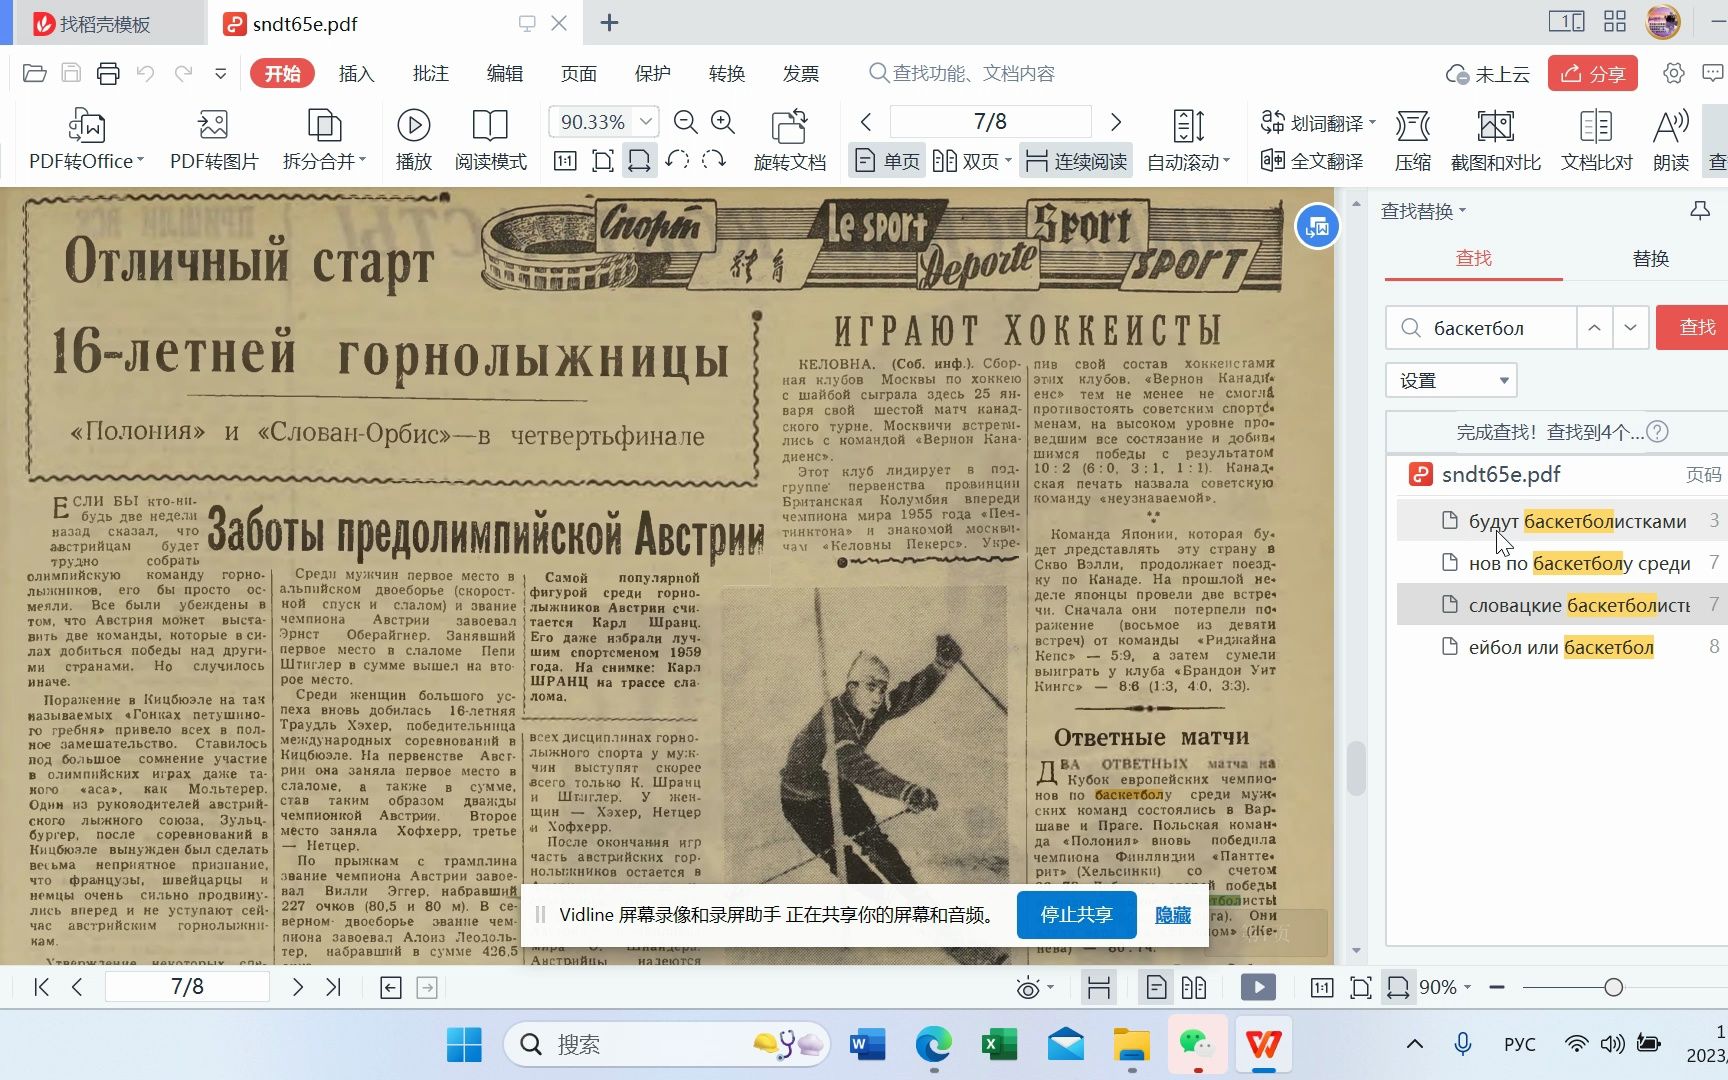Toggle double page view

(x=972, y=161)
